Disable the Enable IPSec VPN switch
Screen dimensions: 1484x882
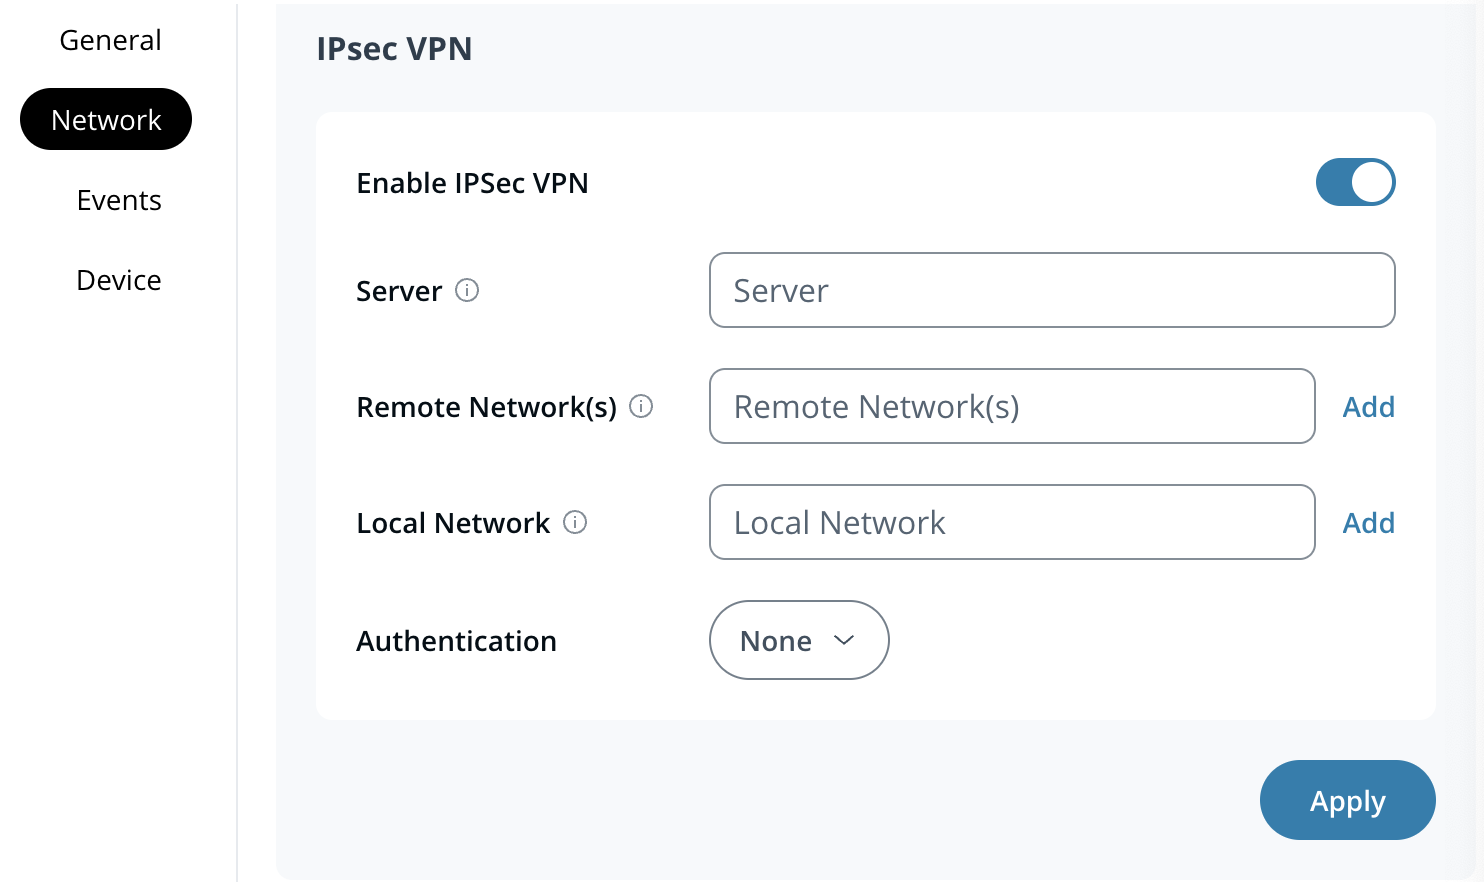1355,182
